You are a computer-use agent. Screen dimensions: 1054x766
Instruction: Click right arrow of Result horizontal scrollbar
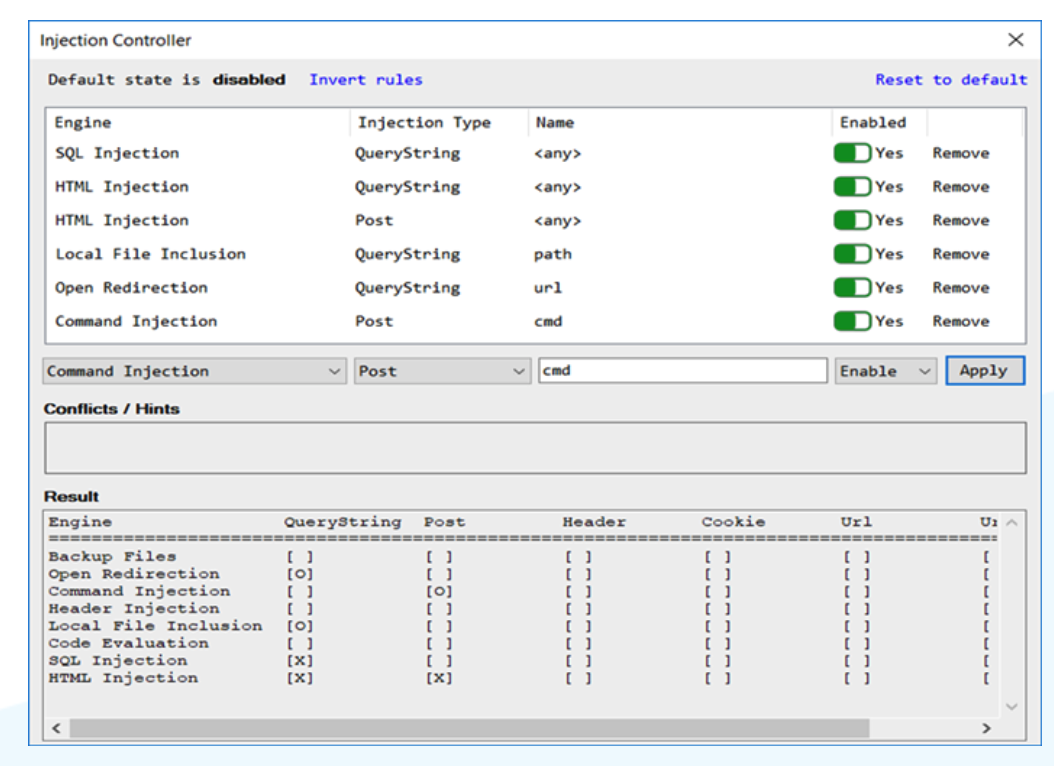coord(986,728)
